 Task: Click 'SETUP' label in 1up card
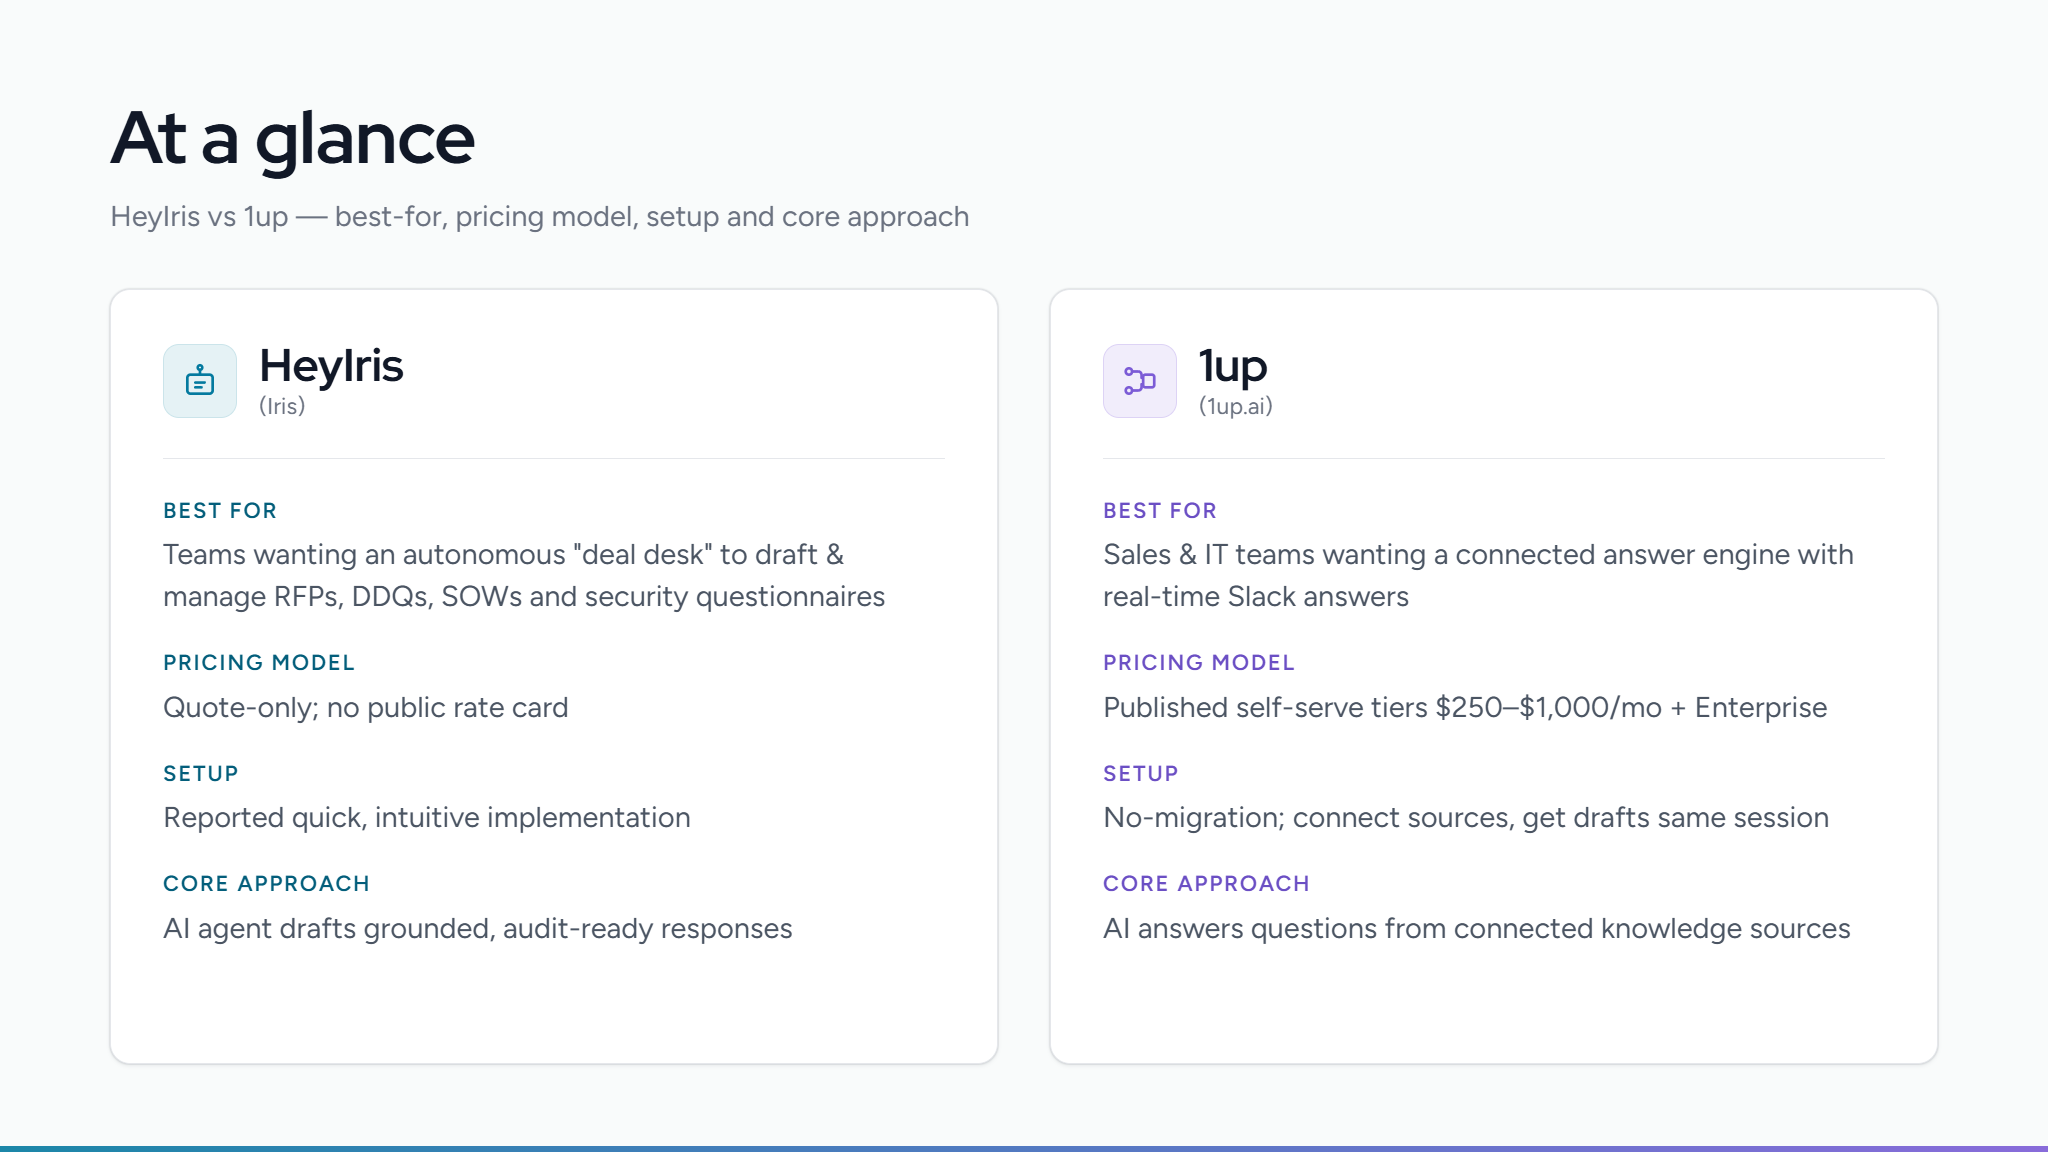tap(1141, 774)
